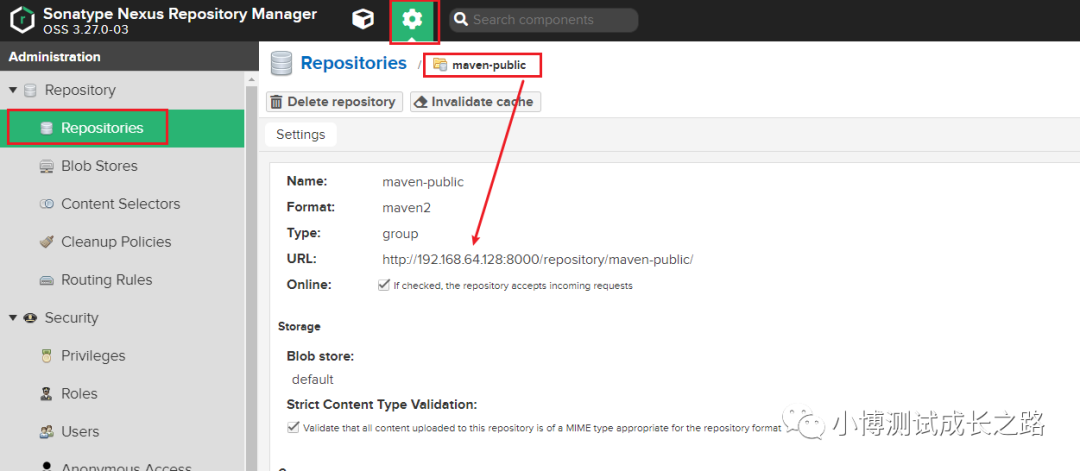Click the Blob Stores sidebar icon
This screenshot has width=1080, height=471.
pyautogui.click(x=46, y=166)
